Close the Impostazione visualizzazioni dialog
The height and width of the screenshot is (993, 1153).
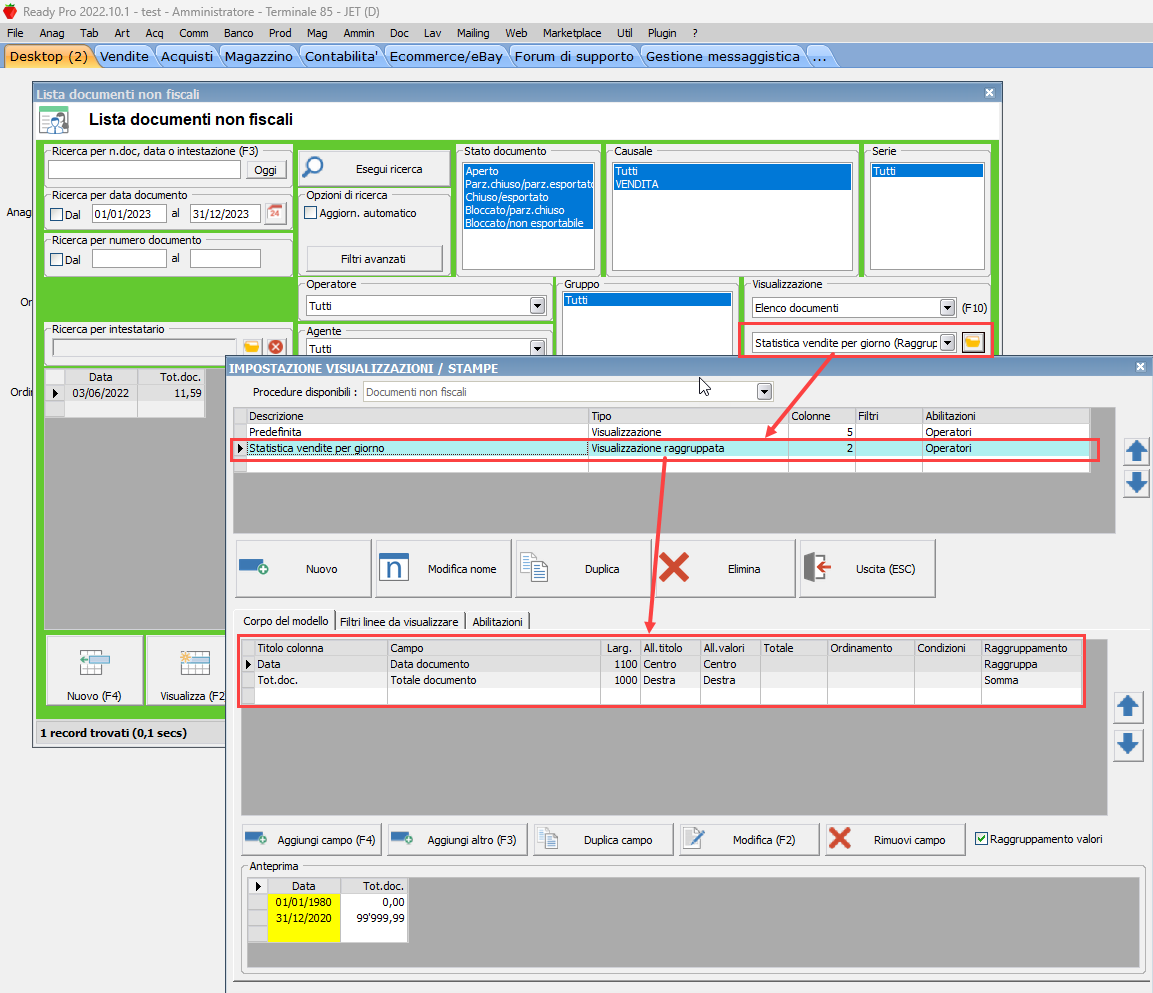point(1140,366)
